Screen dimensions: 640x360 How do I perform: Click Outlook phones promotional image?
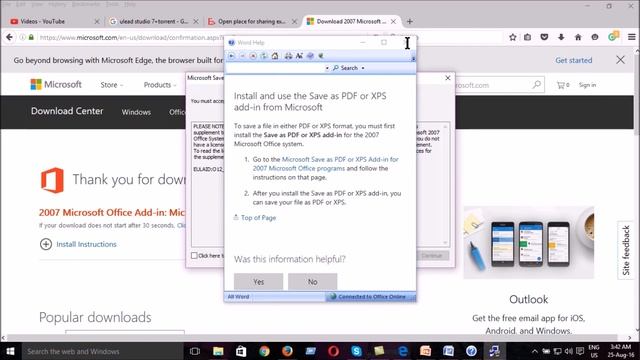coord(529,242)
